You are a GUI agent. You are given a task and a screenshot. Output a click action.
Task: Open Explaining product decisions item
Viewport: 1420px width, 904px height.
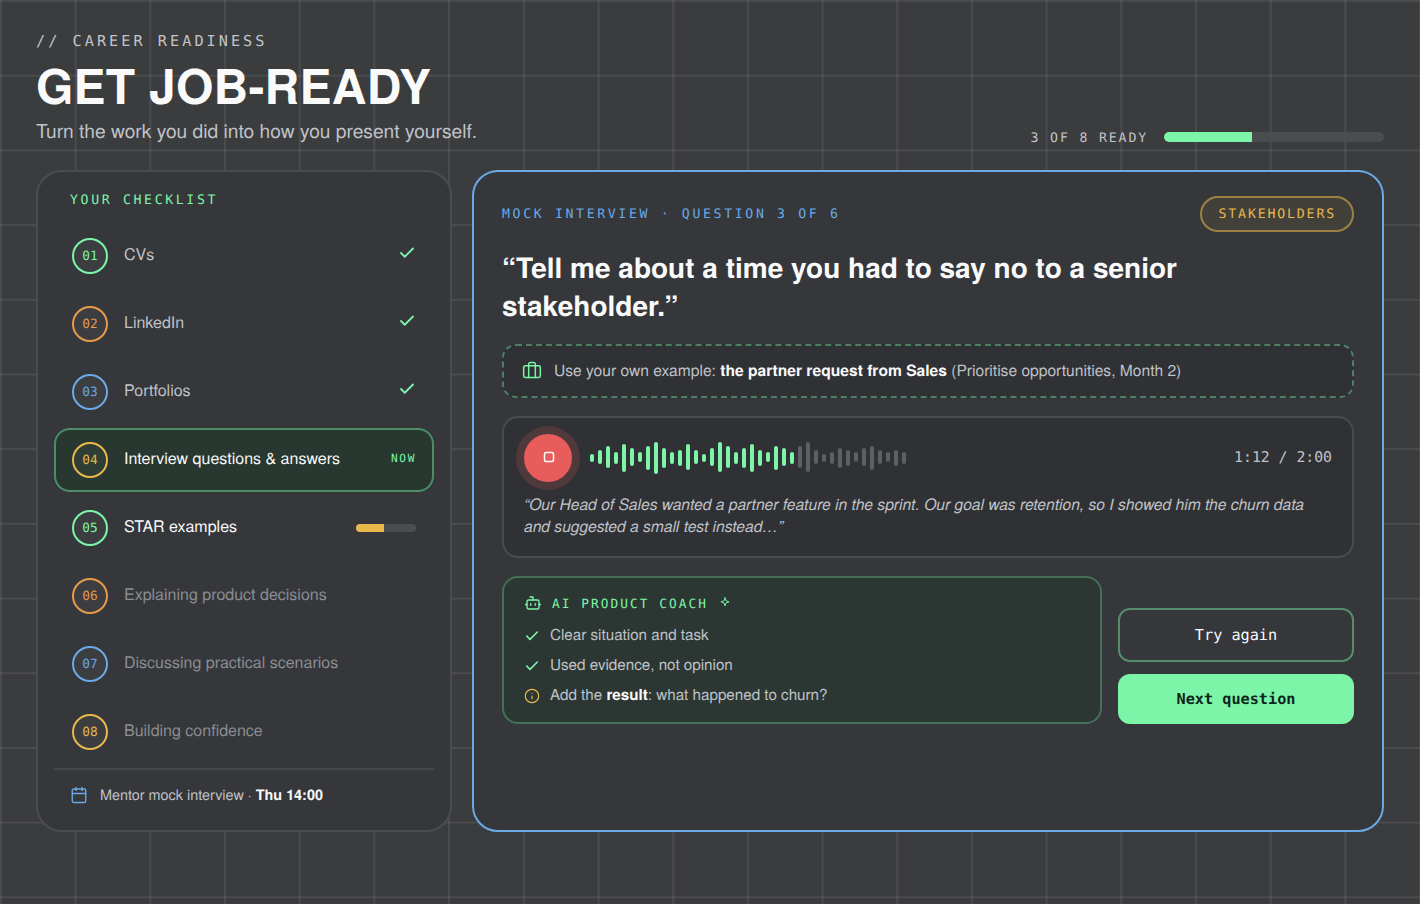point(244,595)
